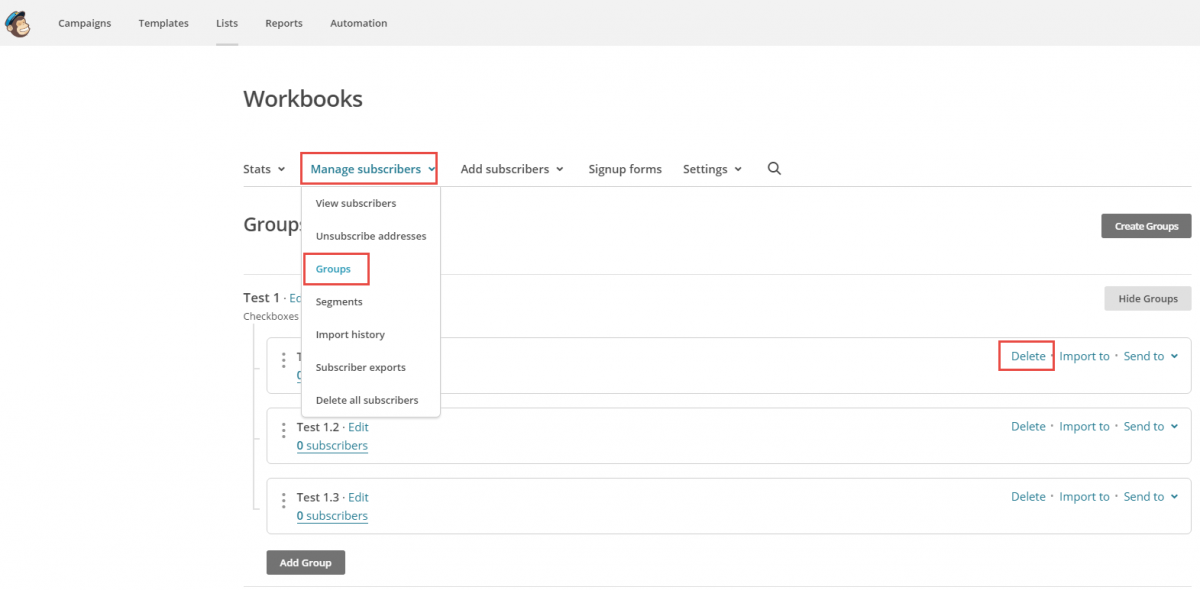
Task: Expand Send to for Test 1.2
Action: click(1151, 427)
